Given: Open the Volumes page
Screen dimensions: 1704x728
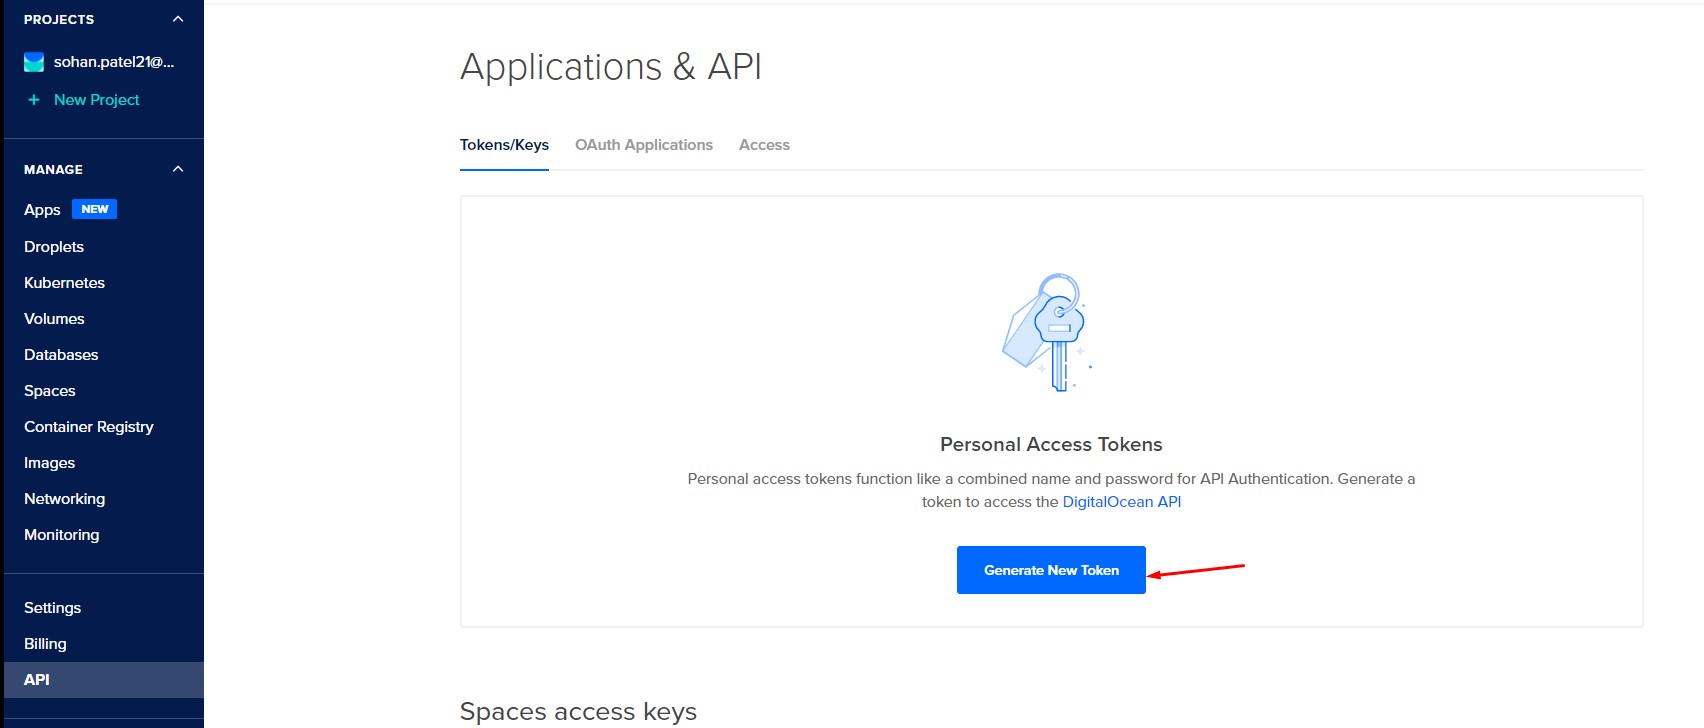Looking at the screenshot, I should [x=54, y=319].
